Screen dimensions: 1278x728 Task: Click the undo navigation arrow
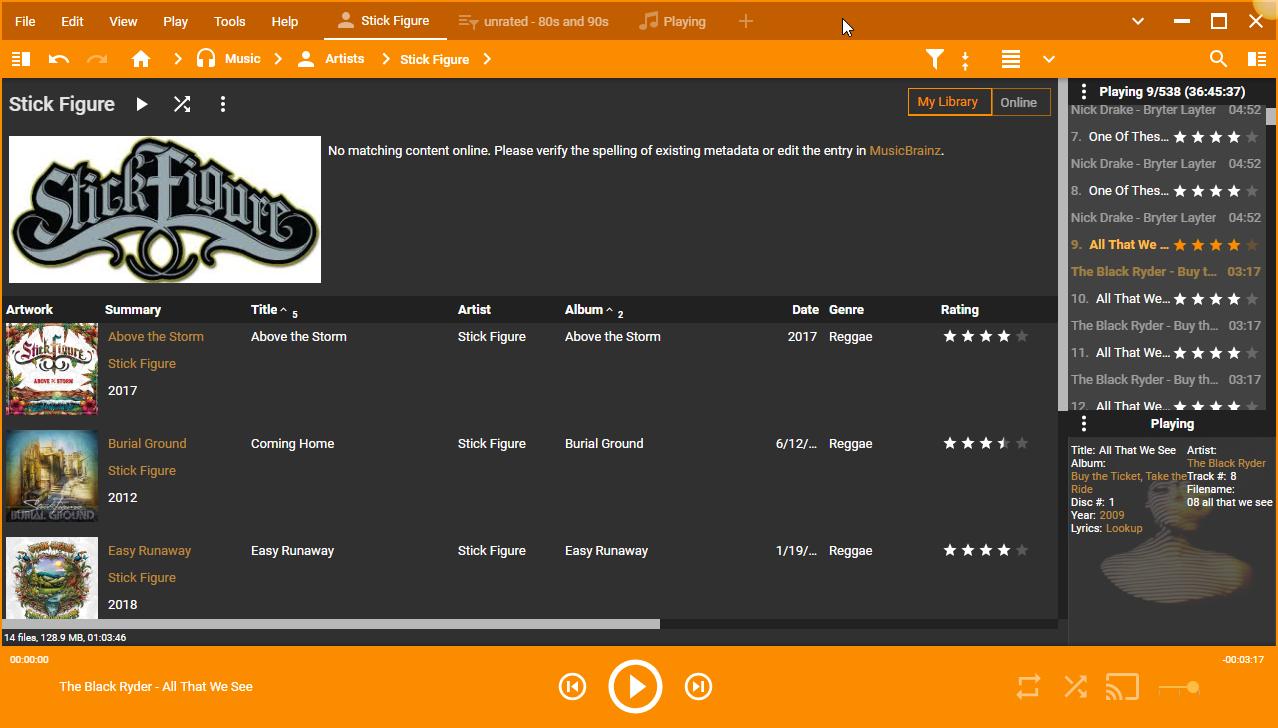coord(59,59)
